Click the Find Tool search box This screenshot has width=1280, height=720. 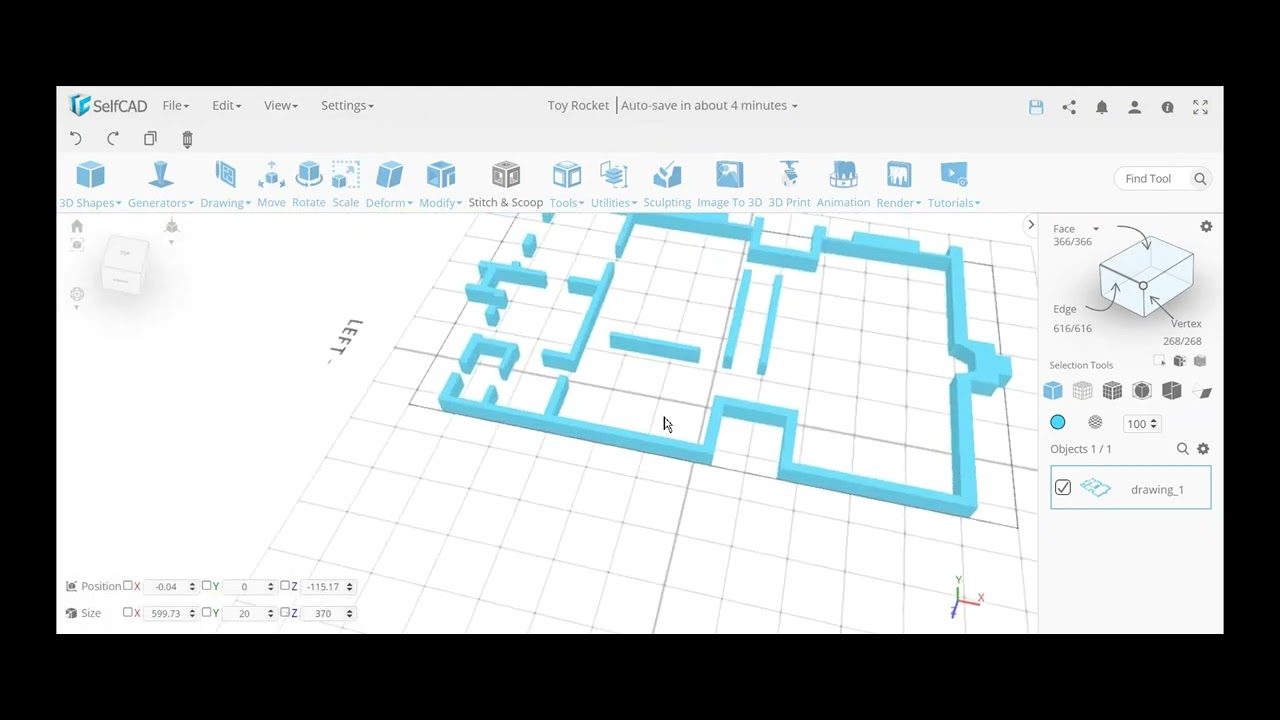[x=1162, y=179]
